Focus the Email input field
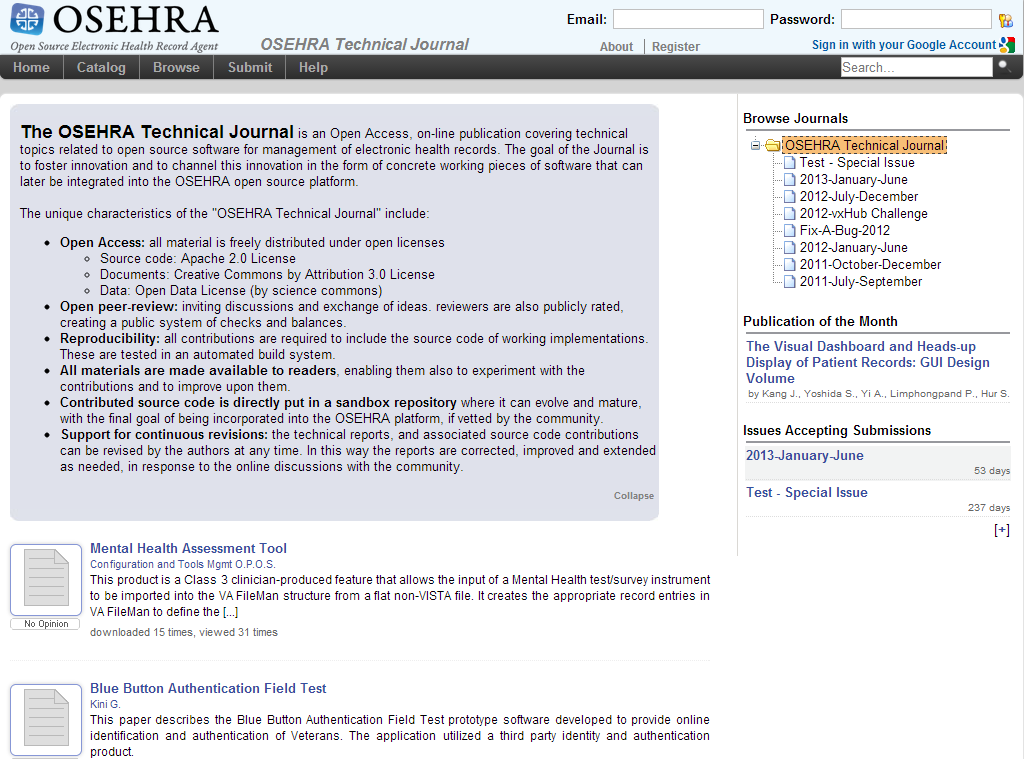The image size is (1024, 759). [x=687, y=19]
